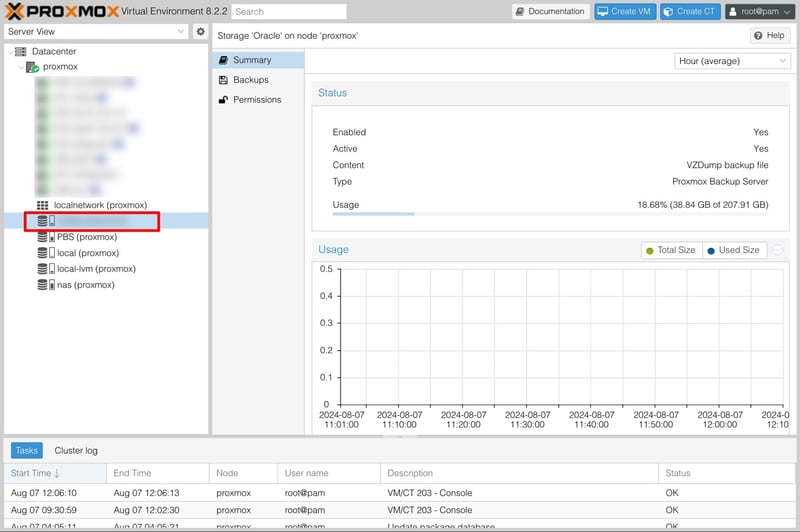This screenshot has height=532, width=800.
Task: Click the Proxmox logo
Action: 60,12
